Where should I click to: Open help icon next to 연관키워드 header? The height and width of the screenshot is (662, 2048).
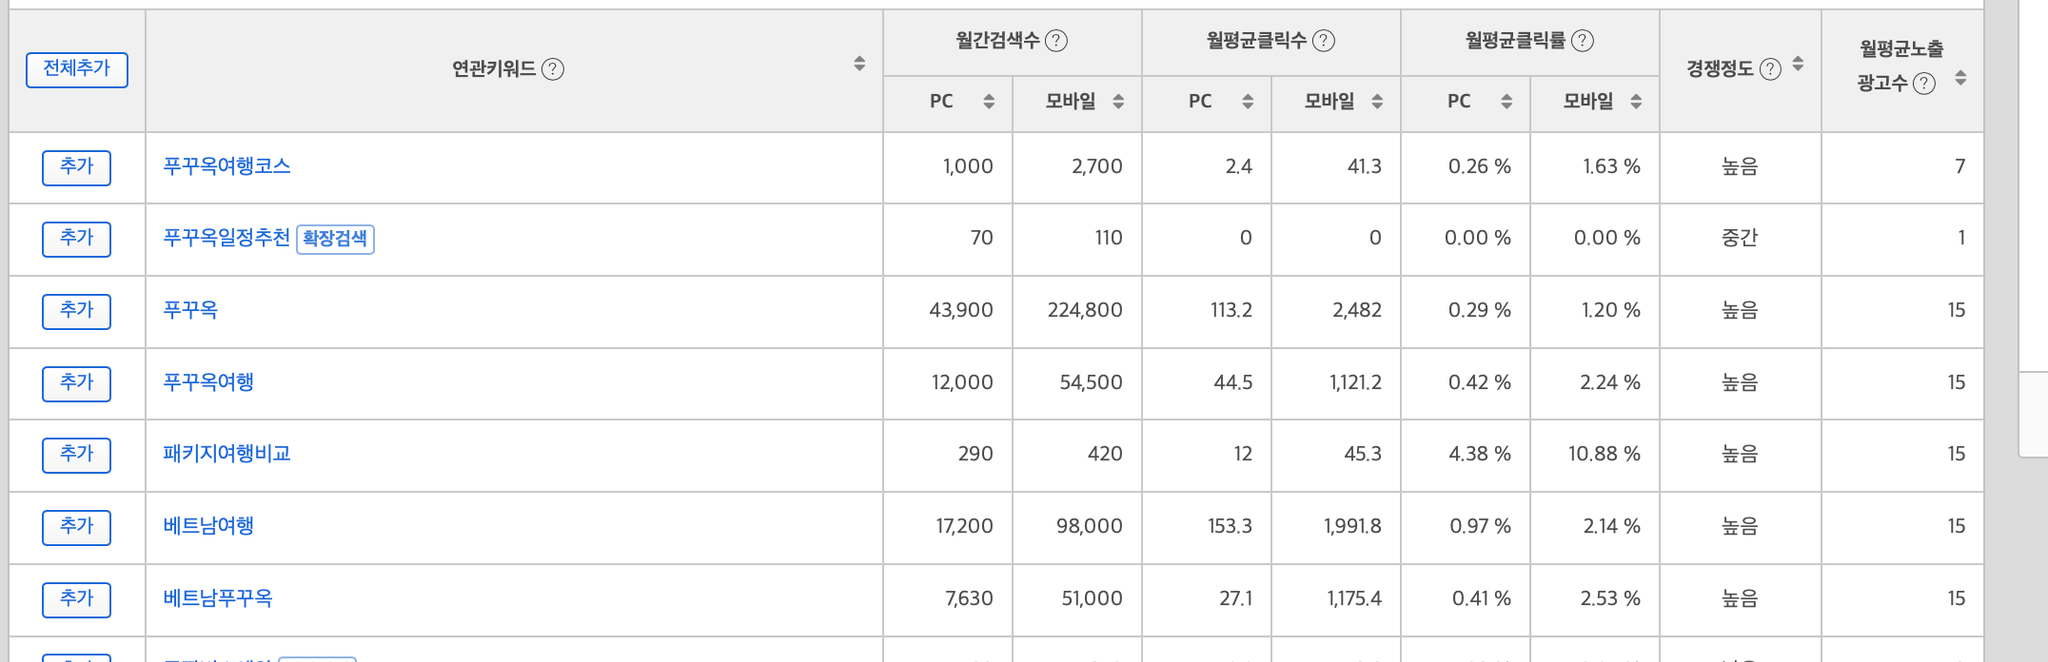point(553,69)
